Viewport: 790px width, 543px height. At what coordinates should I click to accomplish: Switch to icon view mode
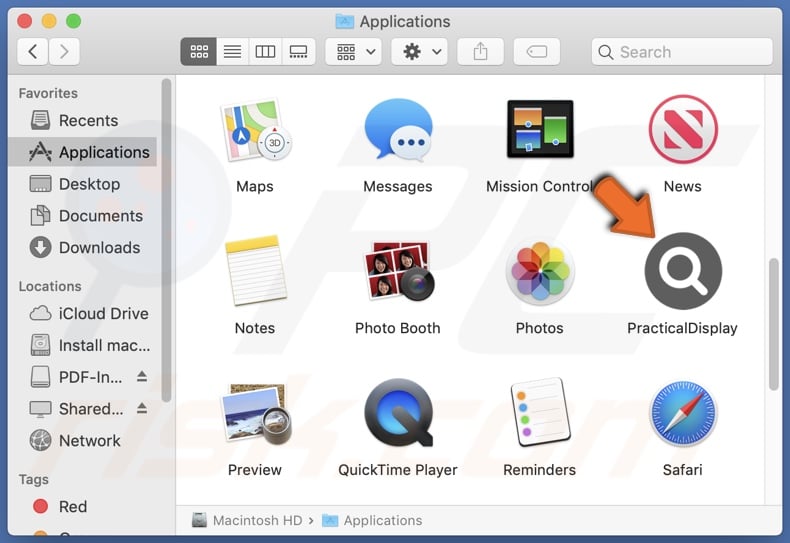tap(199, 51)
